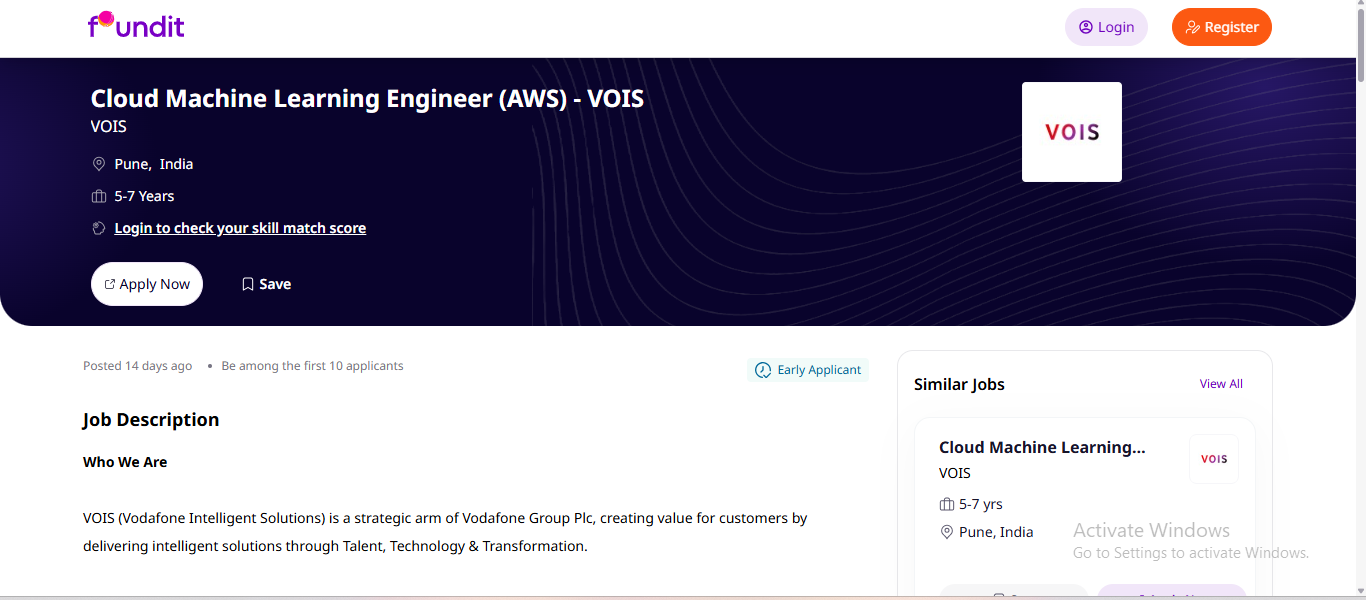The width and height of the screenshot is (1366, 600).
Task: Open the small VOIS logo in Similar Jobs
Action: 1214,459
